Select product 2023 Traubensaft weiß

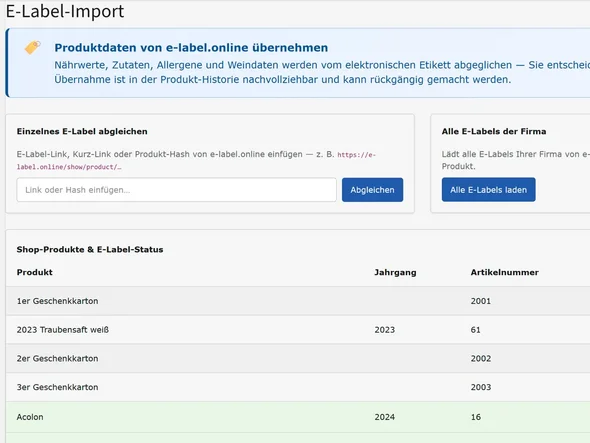(62, 330)
